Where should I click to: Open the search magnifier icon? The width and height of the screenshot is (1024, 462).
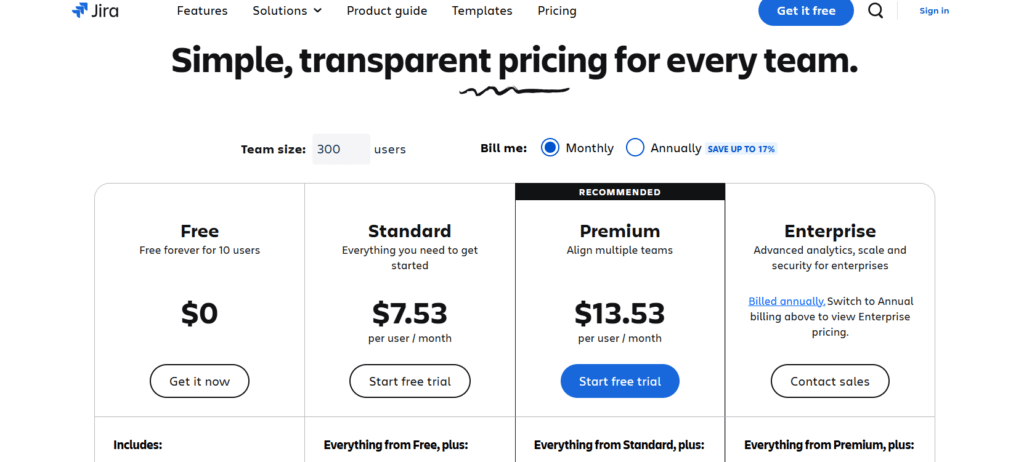(x=875, y=10)
